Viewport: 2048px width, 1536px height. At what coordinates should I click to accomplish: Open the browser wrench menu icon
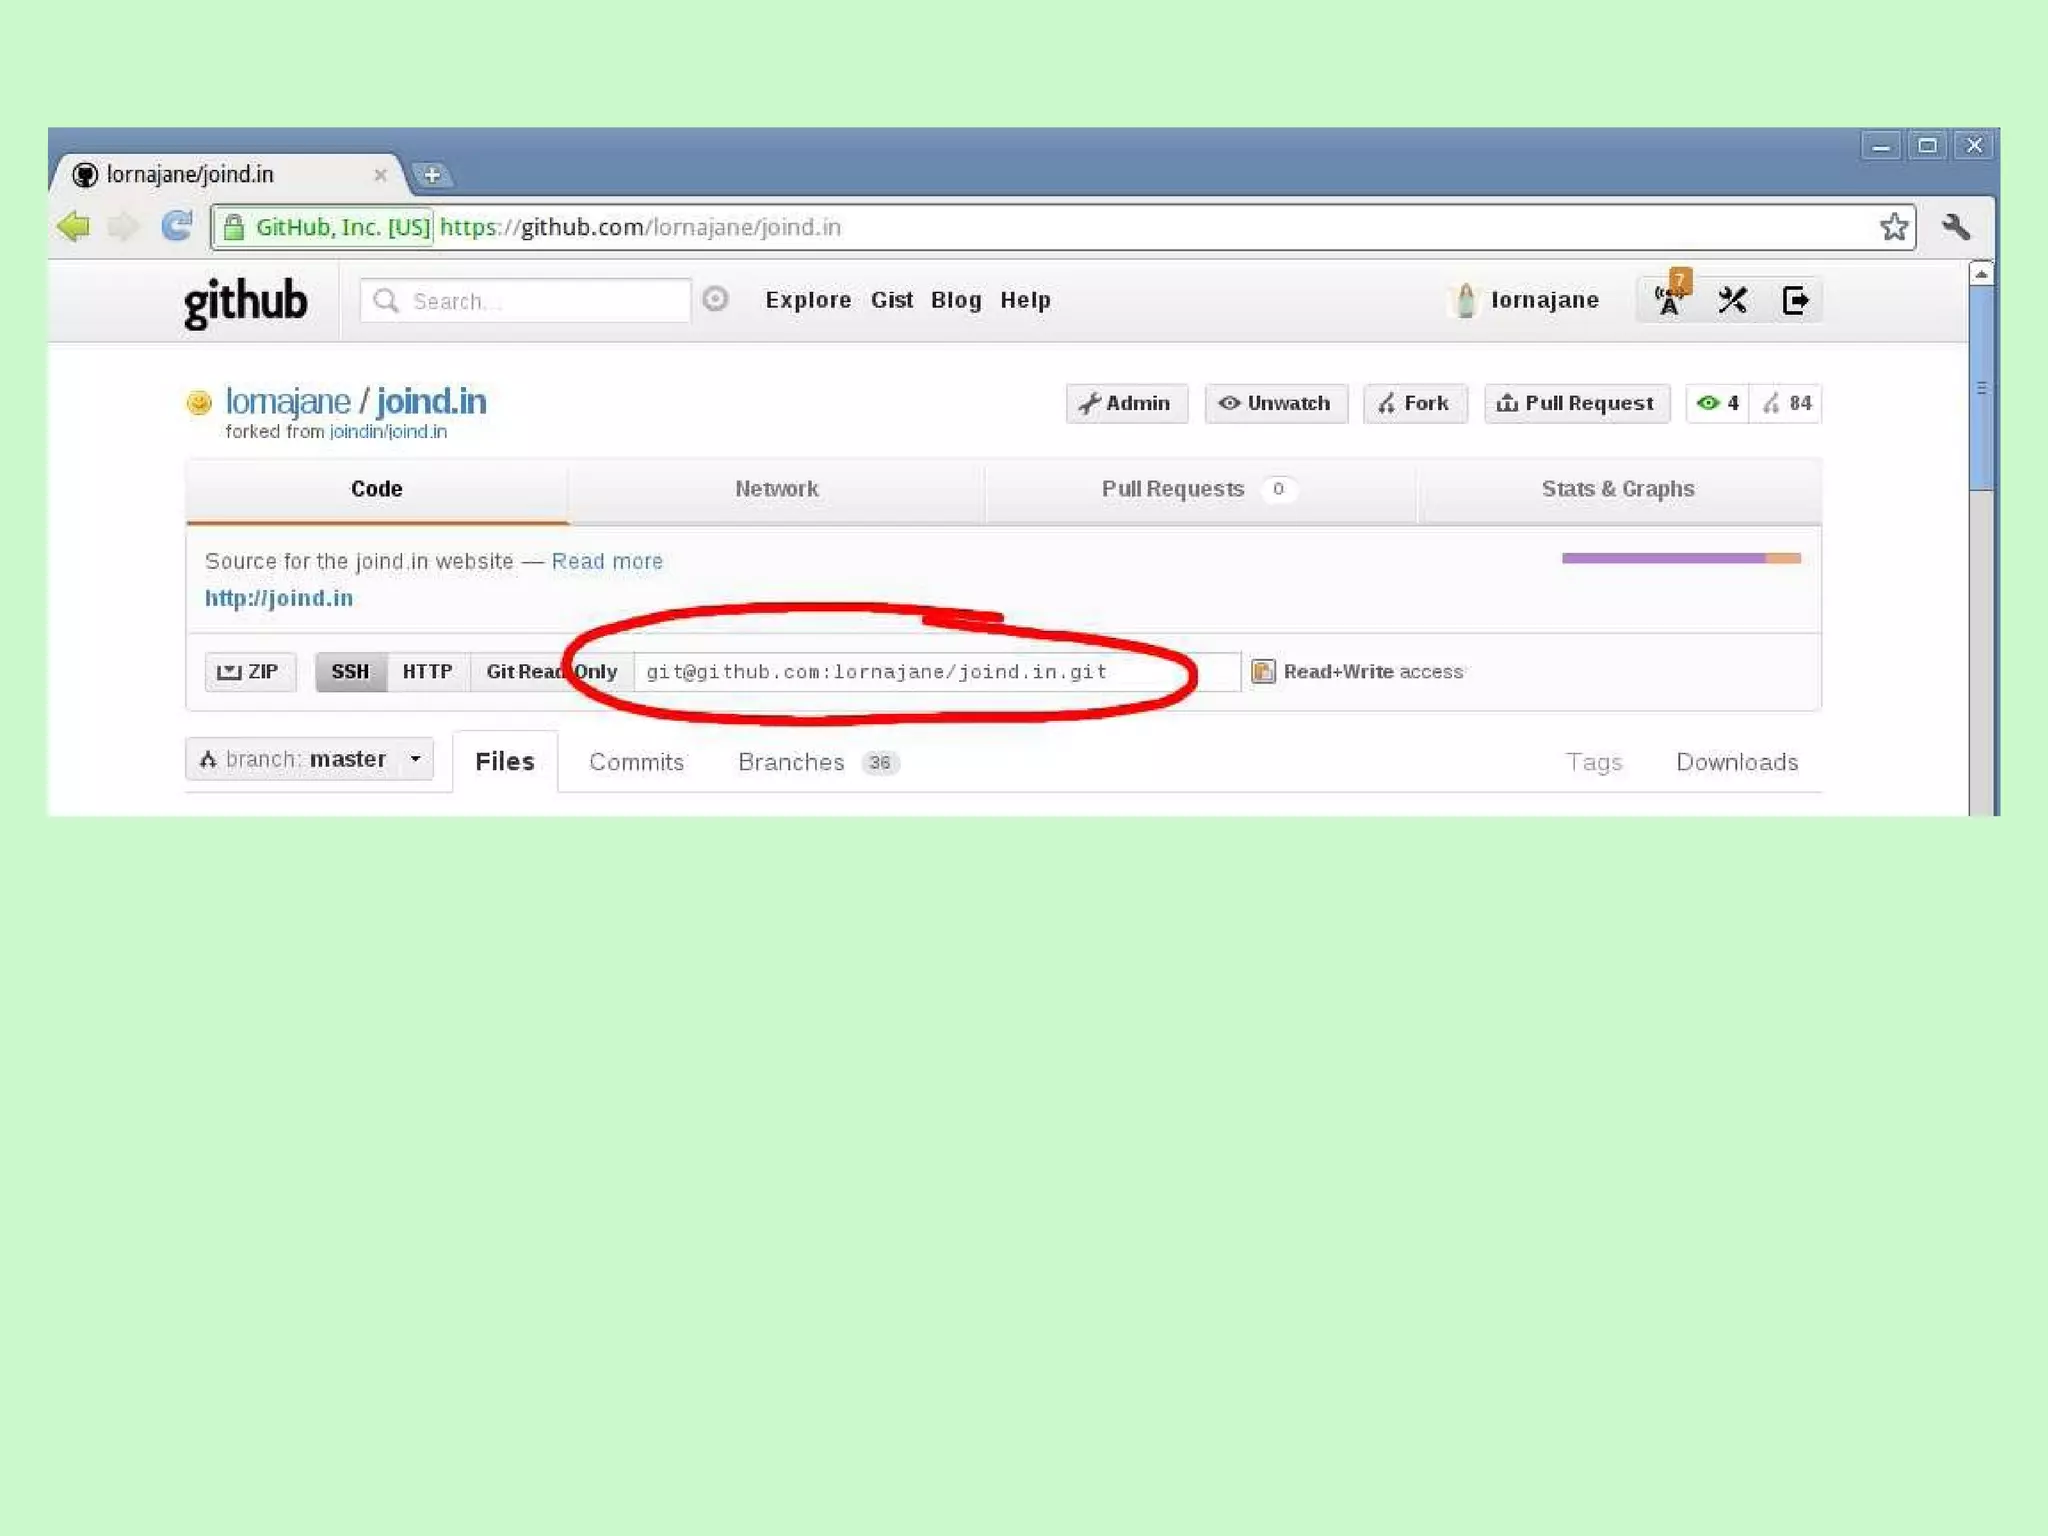(x=1956, y=227)
